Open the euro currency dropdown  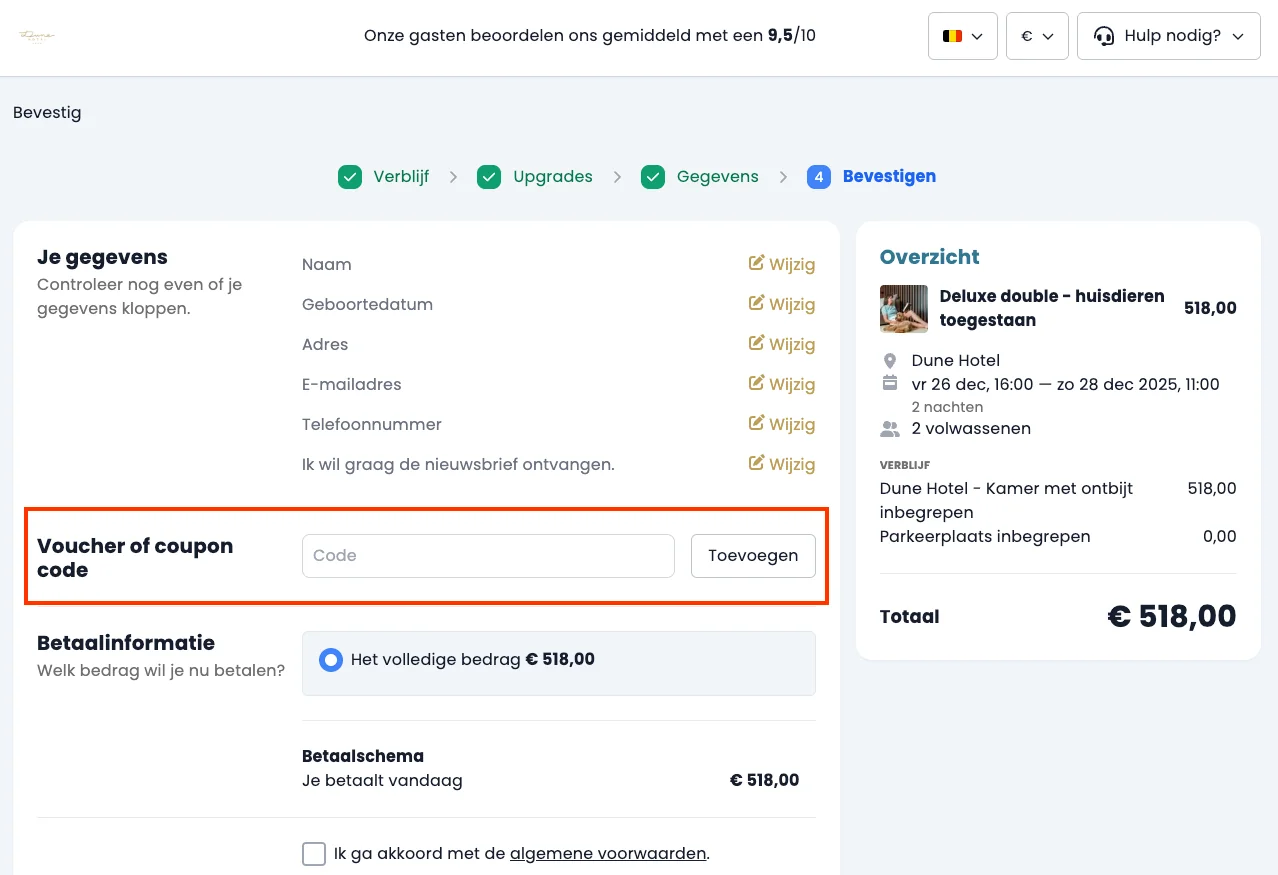[1037, 36]
